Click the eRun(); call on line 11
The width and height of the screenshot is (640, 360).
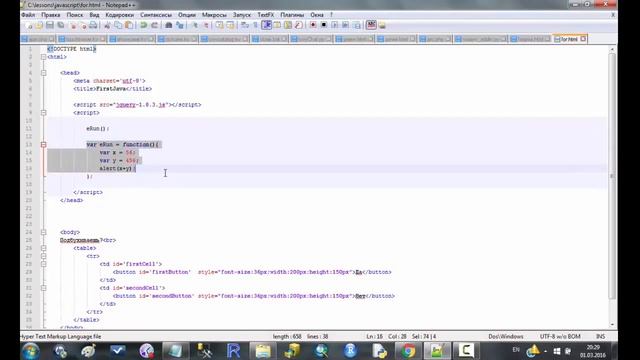click(x=98, y=129)
